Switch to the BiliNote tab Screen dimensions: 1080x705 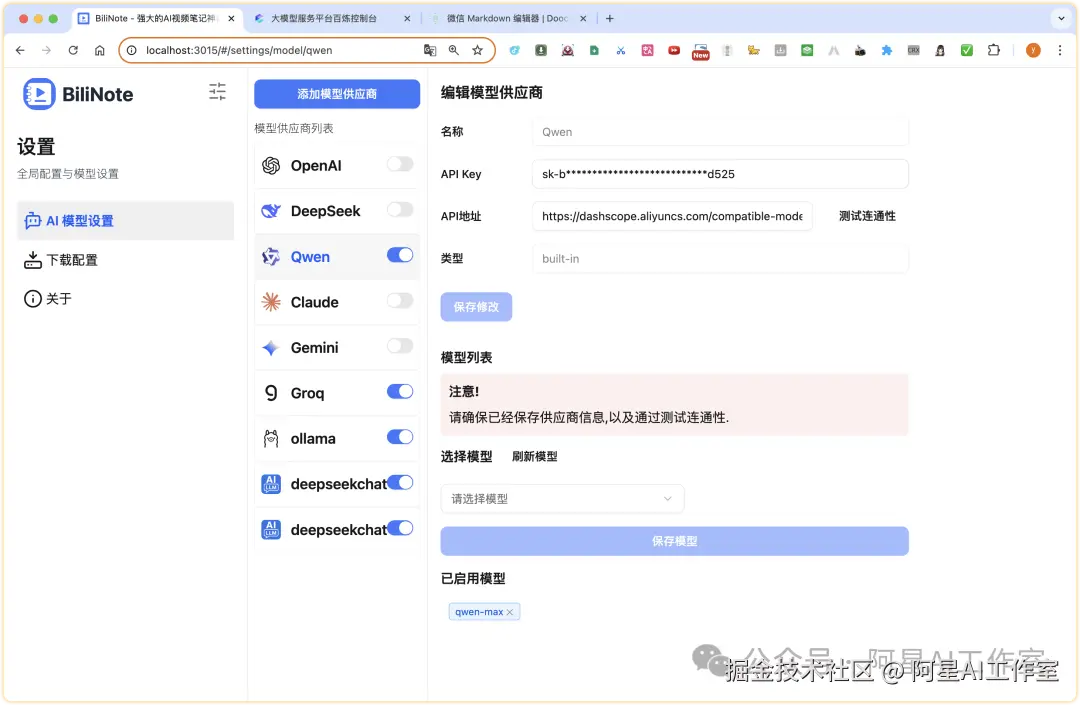coord(155,19)
